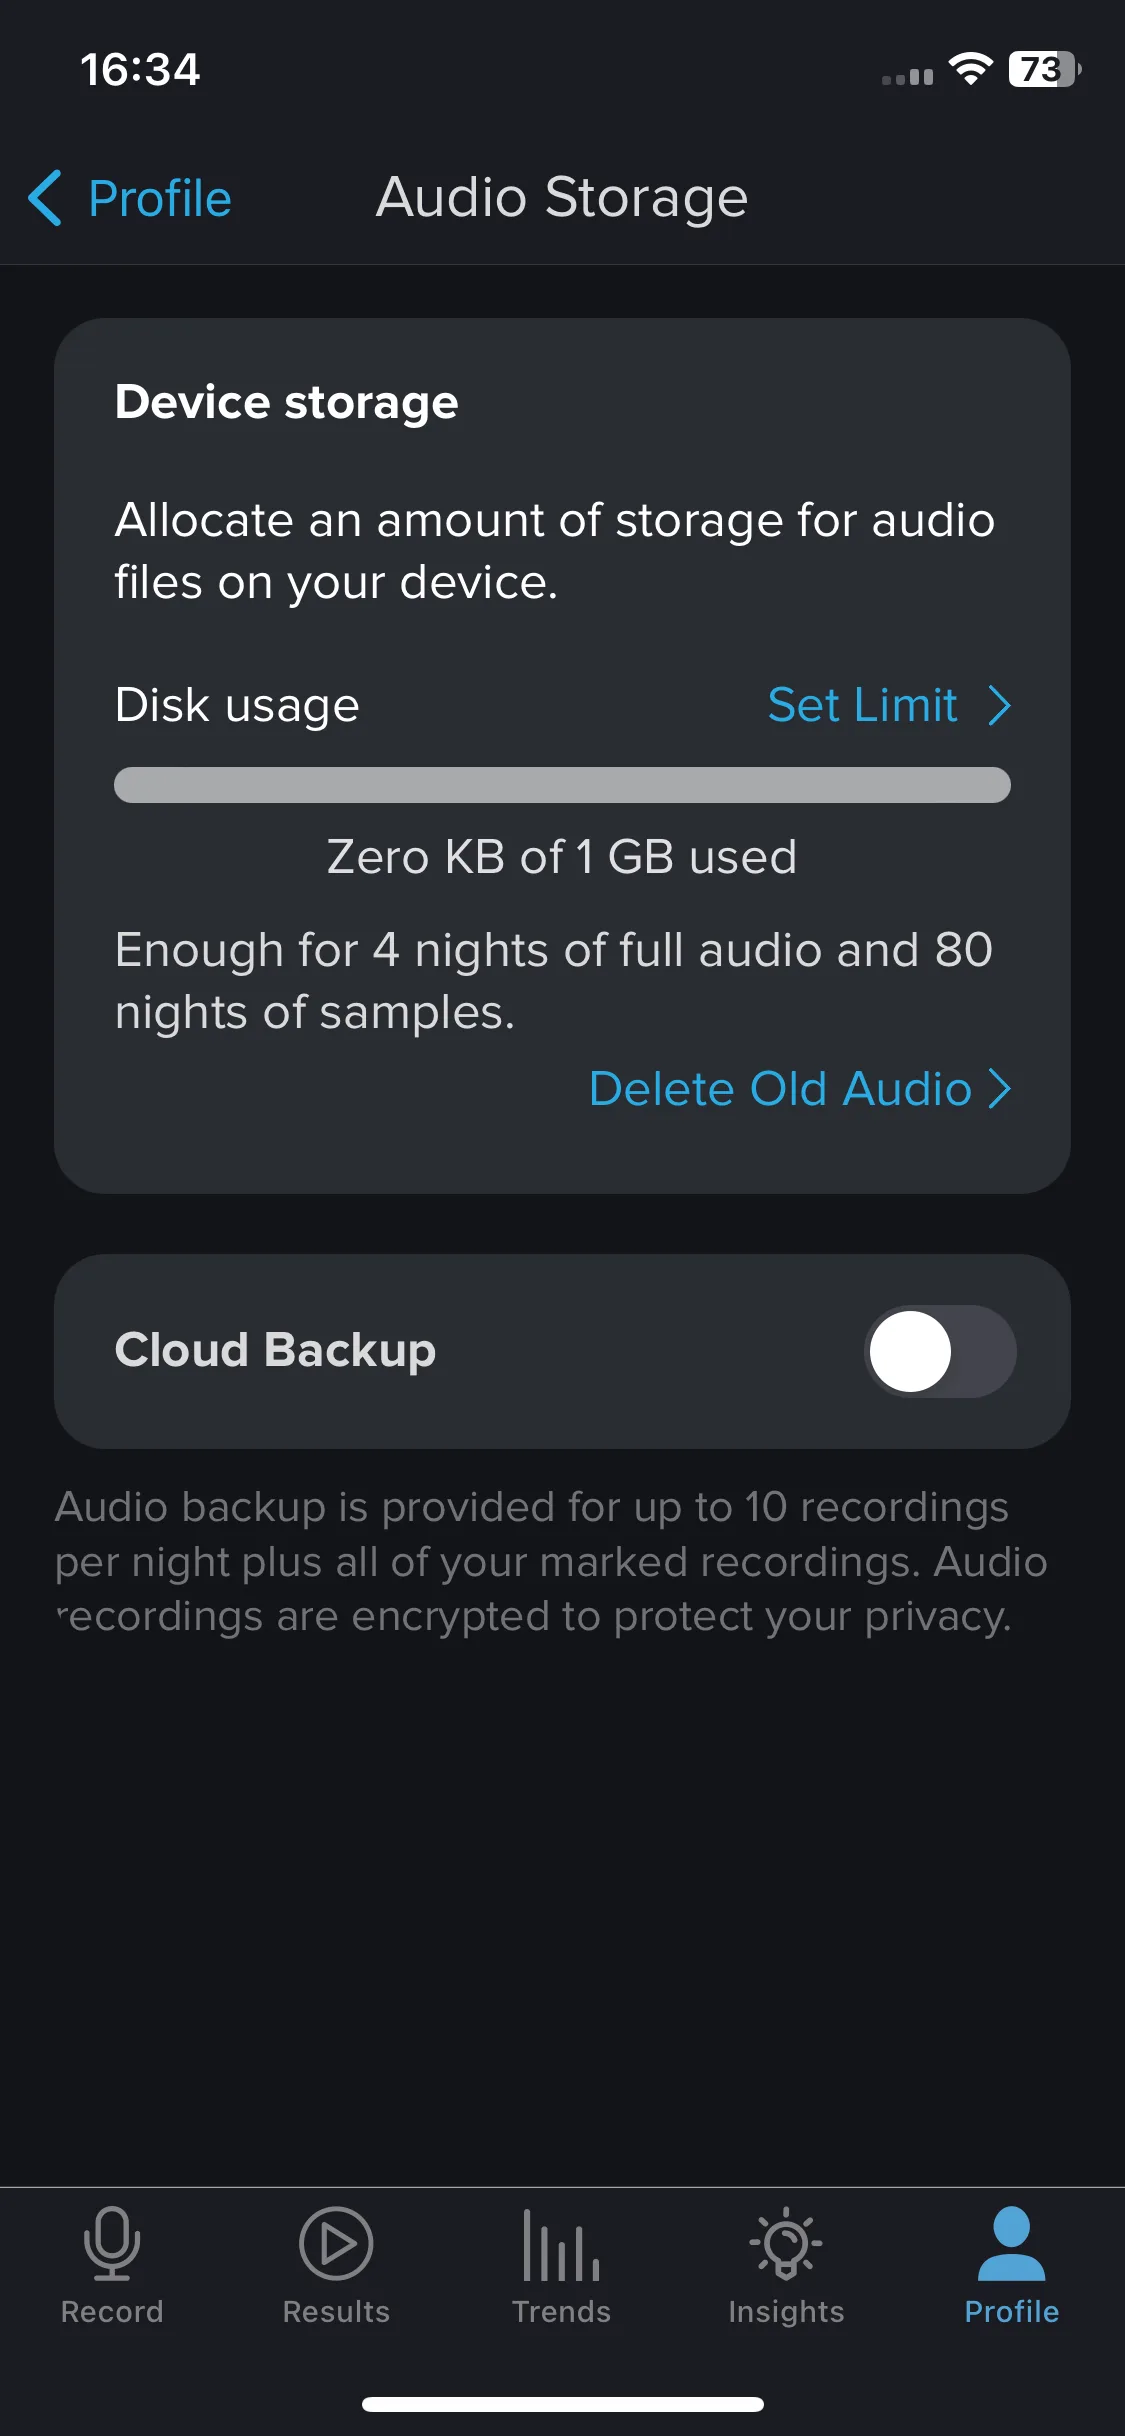Tap the battery indicator icon
1125x2436 pixels.
point(1045,69)
